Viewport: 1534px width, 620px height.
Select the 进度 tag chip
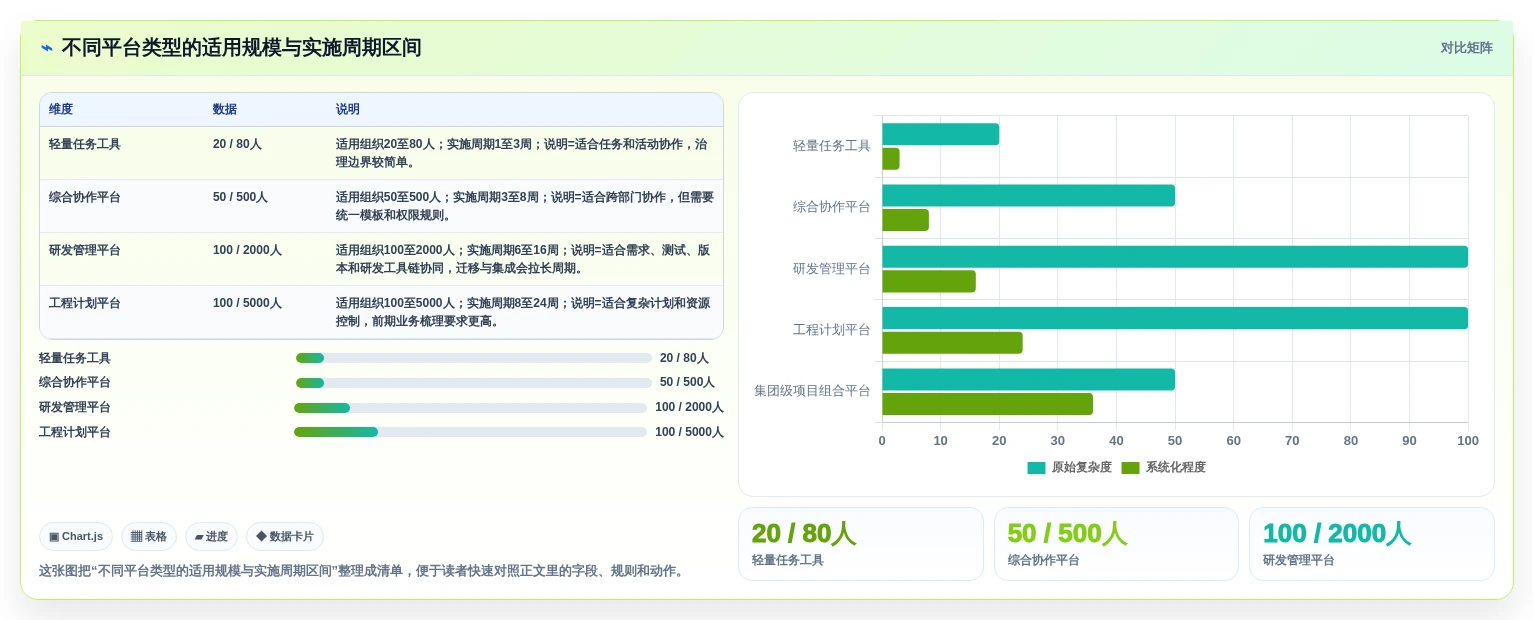tap(211, 537)
